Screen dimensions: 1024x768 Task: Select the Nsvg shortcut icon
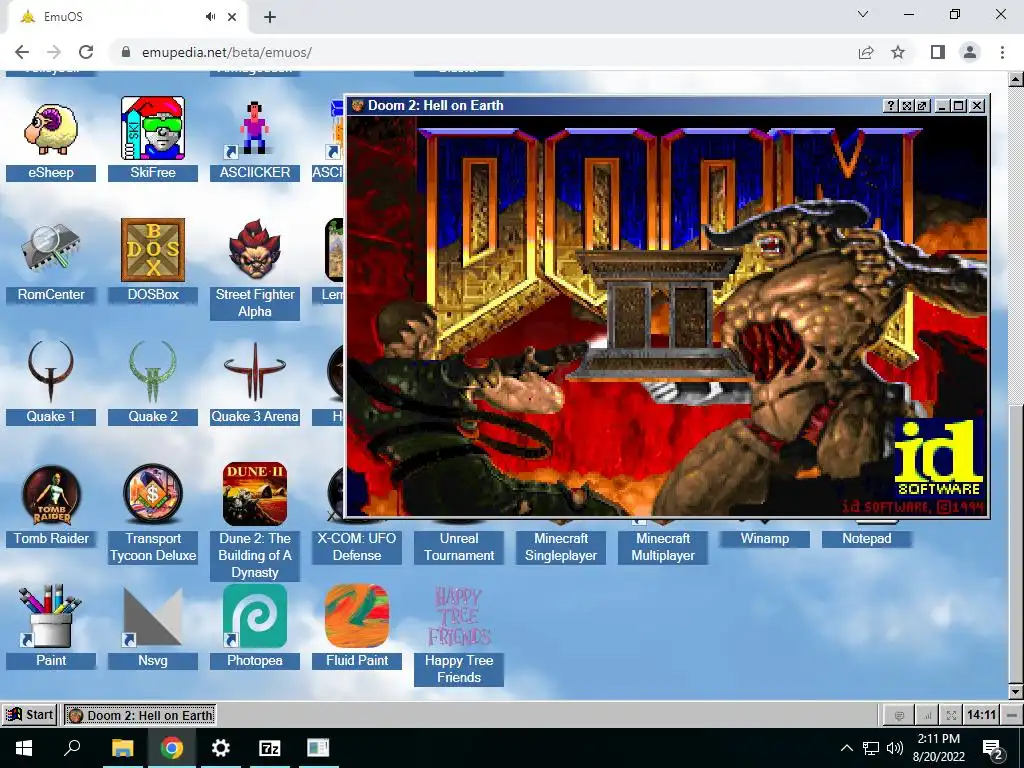tap(153, 616)
